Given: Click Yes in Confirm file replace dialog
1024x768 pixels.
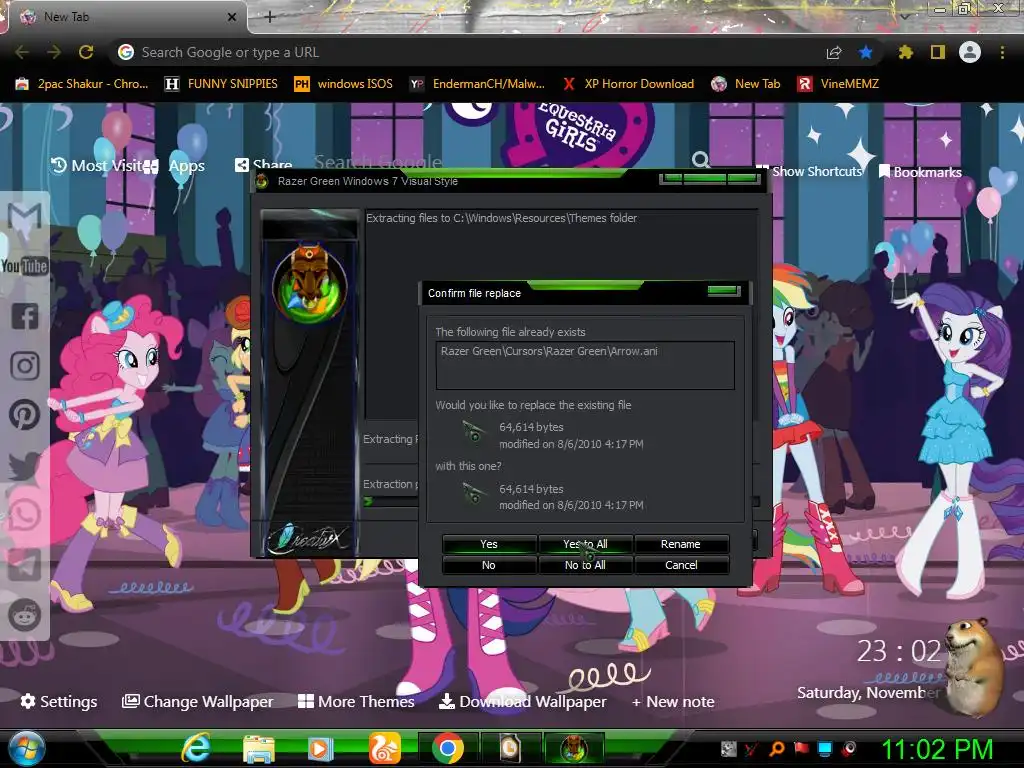Looking at the screenshot, I should [x=489, y=544].
